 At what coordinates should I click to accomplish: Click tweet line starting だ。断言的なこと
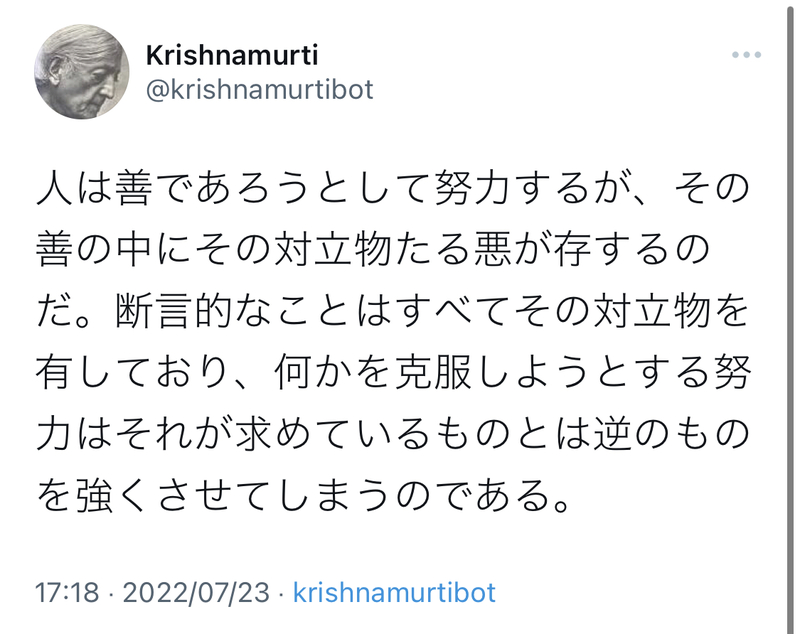point(393,311)
